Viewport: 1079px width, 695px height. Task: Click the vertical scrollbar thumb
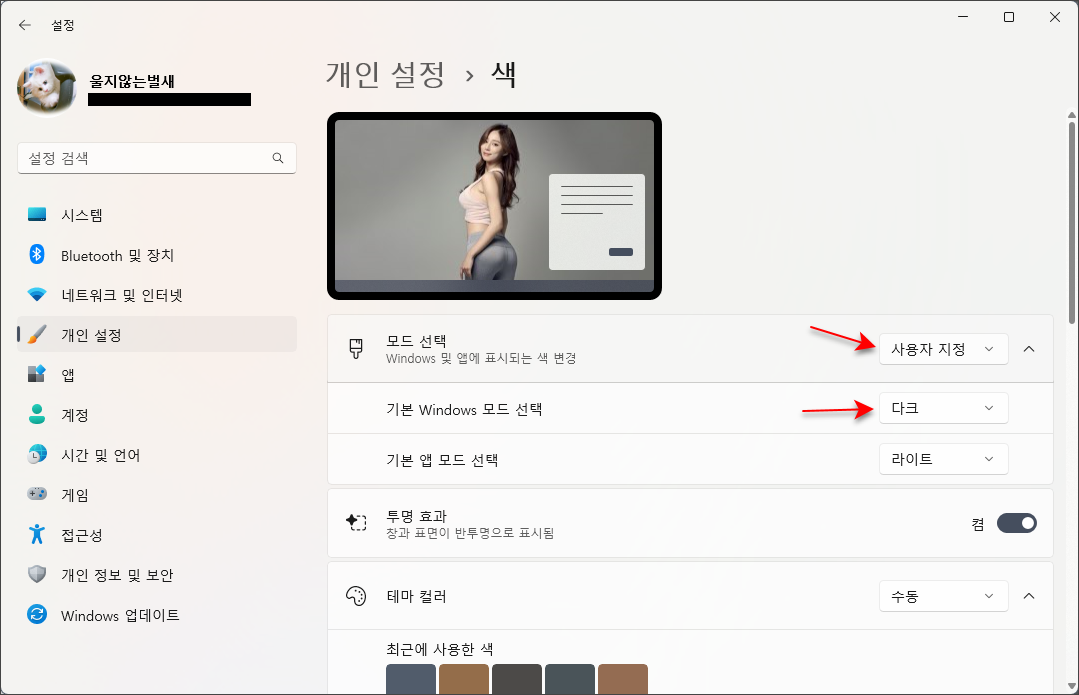[1072, 222]
